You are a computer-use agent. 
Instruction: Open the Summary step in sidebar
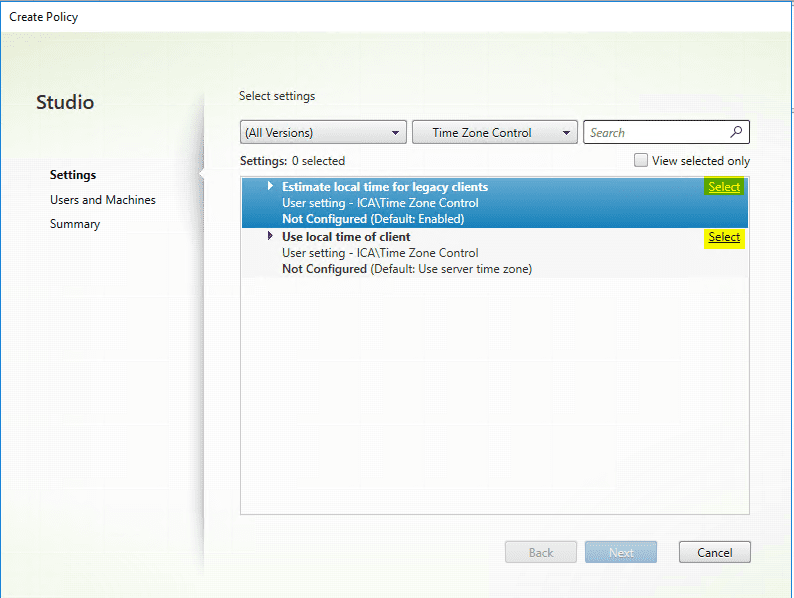75,224
